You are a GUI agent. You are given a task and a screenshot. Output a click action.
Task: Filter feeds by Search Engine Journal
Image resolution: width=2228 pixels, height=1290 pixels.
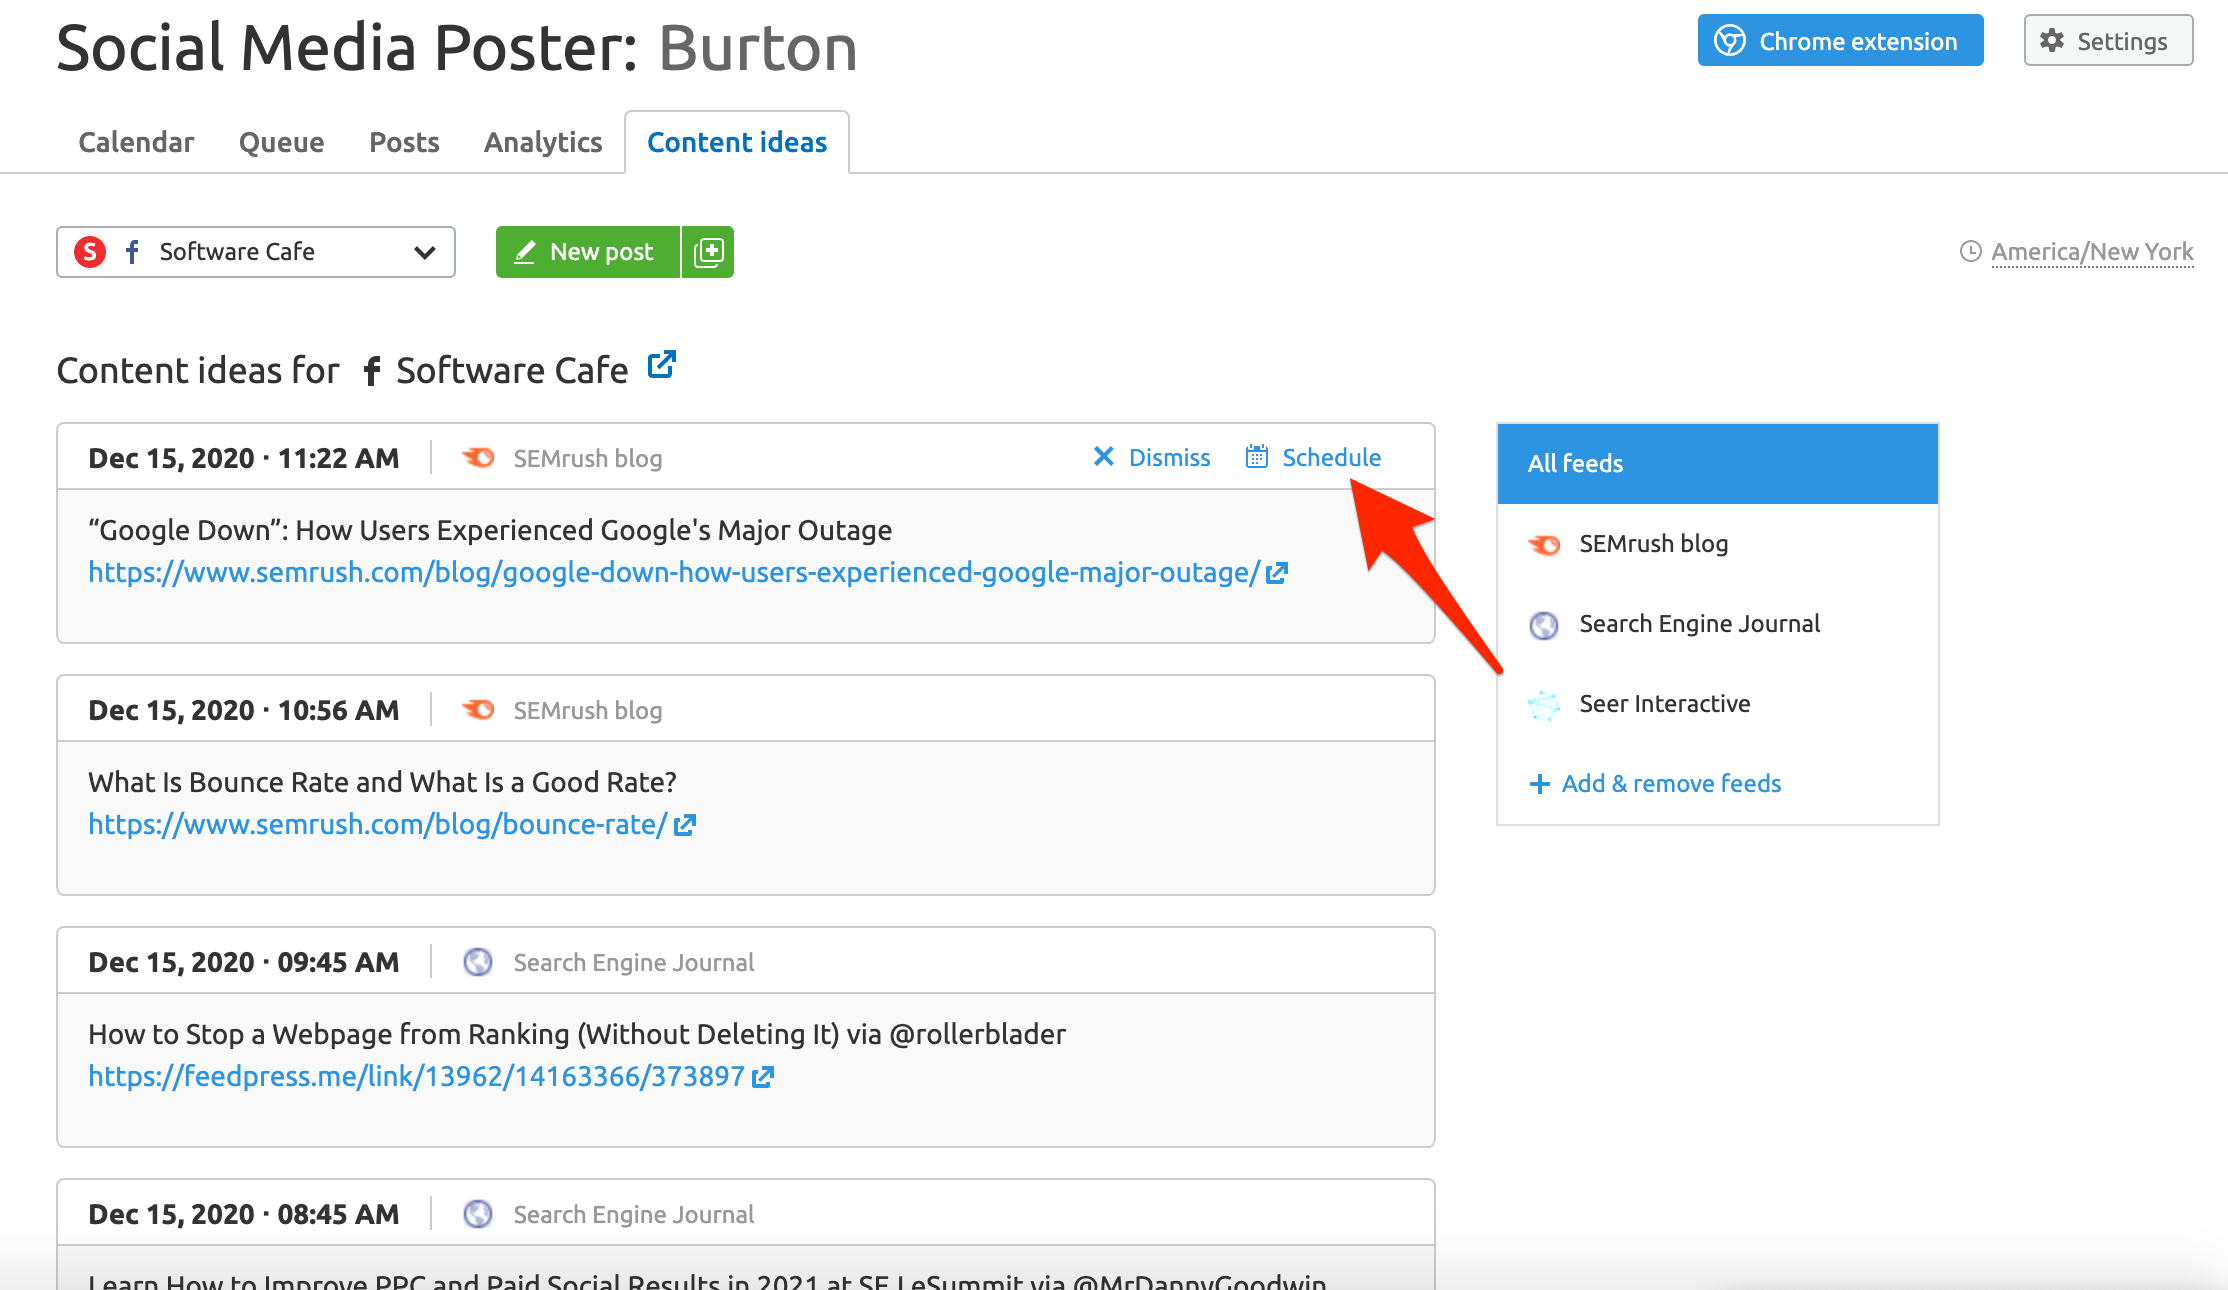[x=1698, y=624]
